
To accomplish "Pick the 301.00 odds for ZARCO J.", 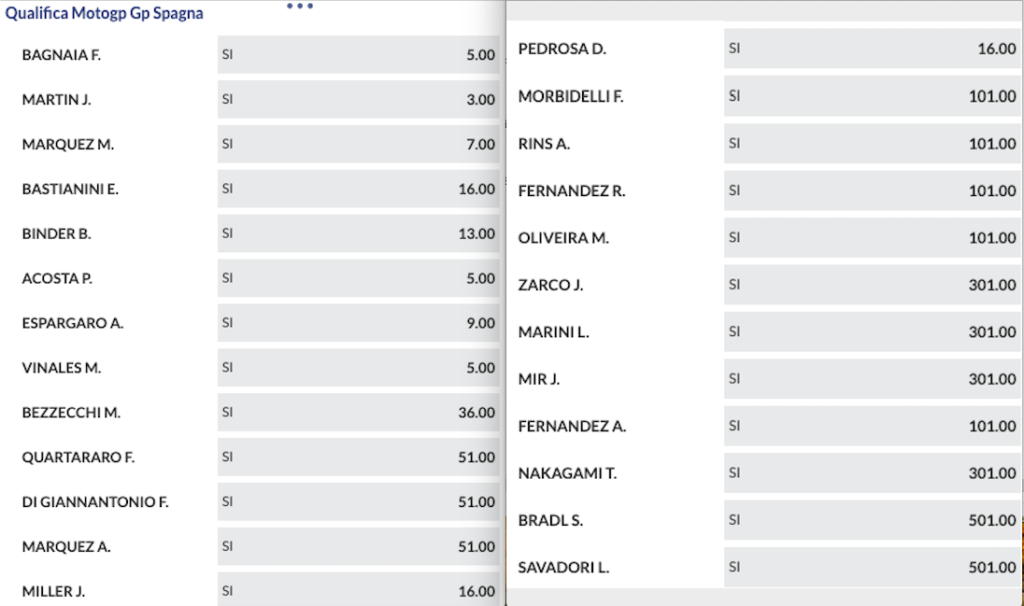I will pyautogui.click(x=870, y=285).
